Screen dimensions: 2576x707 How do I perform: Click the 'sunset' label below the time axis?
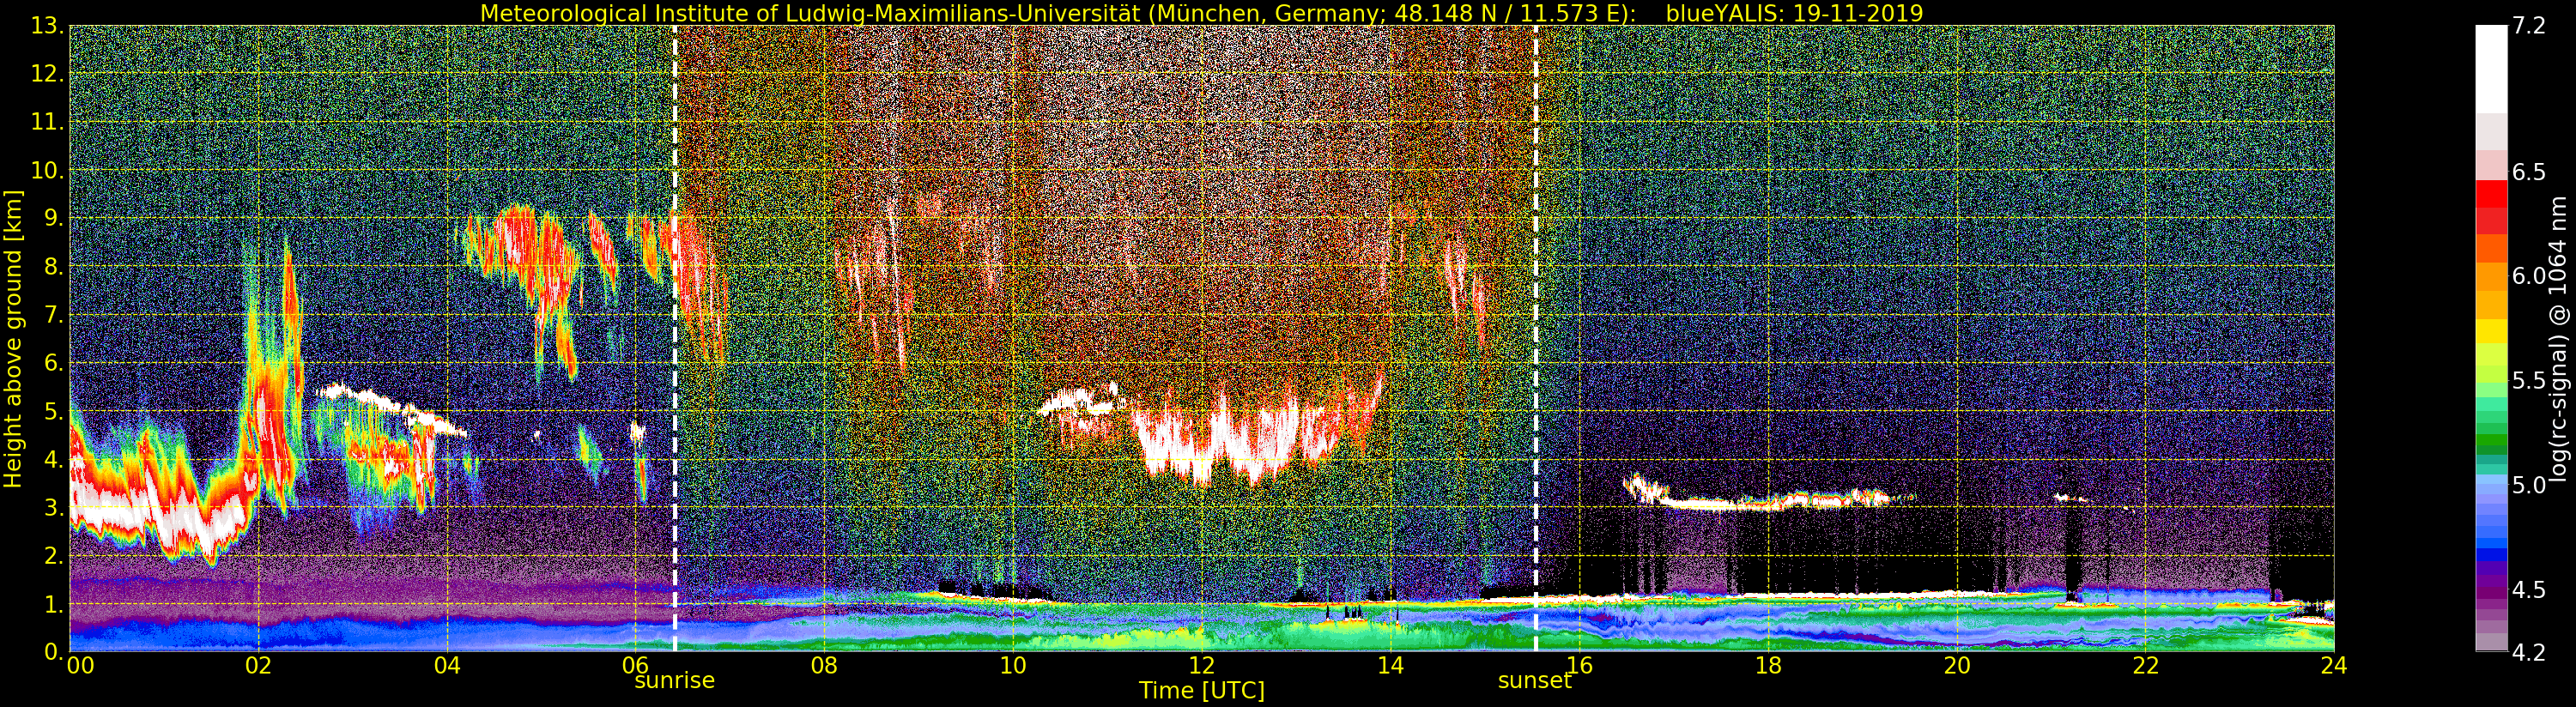(x=1534, y=681)
